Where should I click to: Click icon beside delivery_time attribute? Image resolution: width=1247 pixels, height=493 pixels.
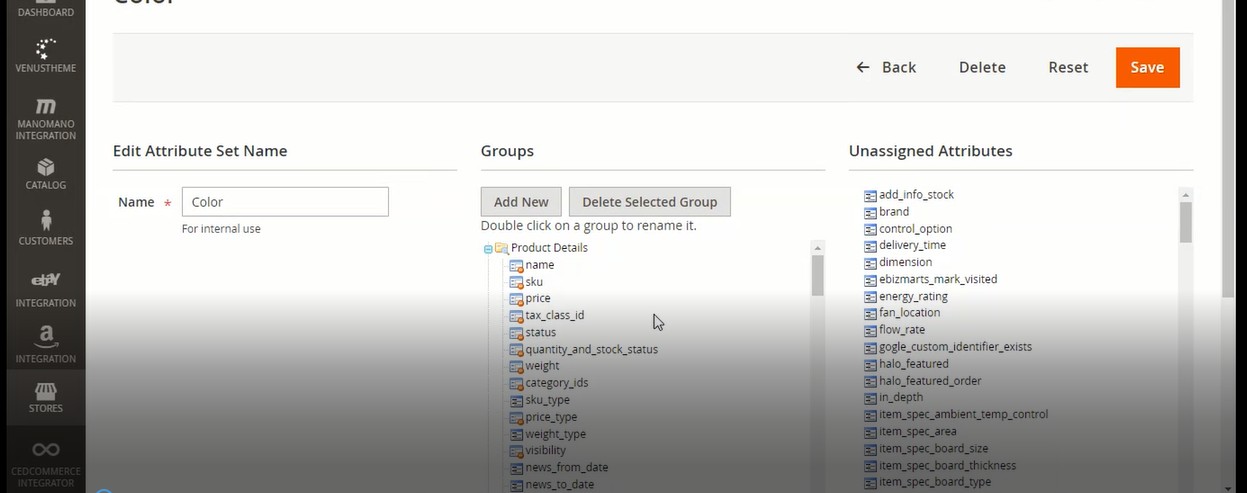pyautogui.click(x=870, y=246)
